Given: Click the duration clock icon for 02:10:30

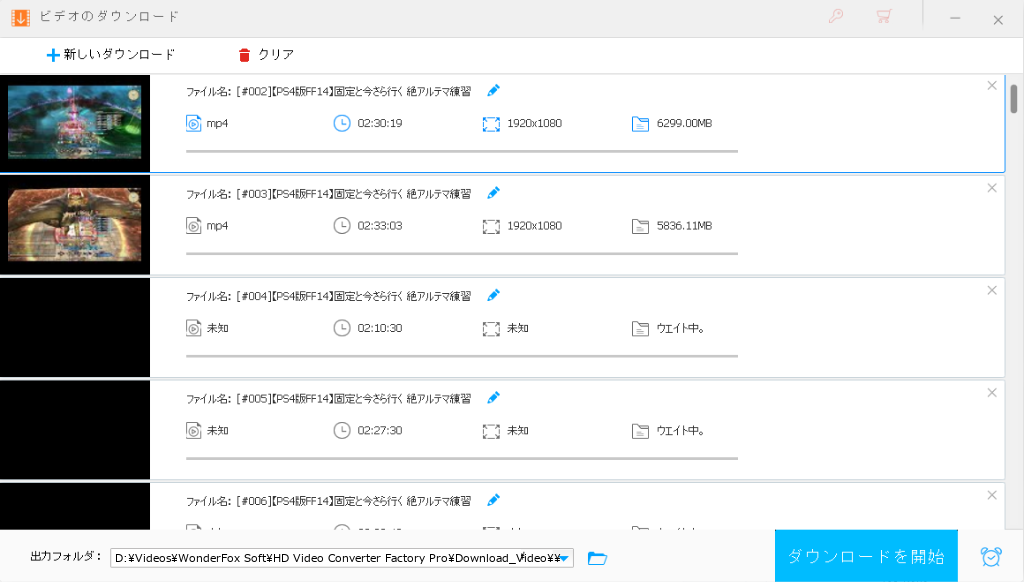Looking at the screenshot, I should point(342,328).
